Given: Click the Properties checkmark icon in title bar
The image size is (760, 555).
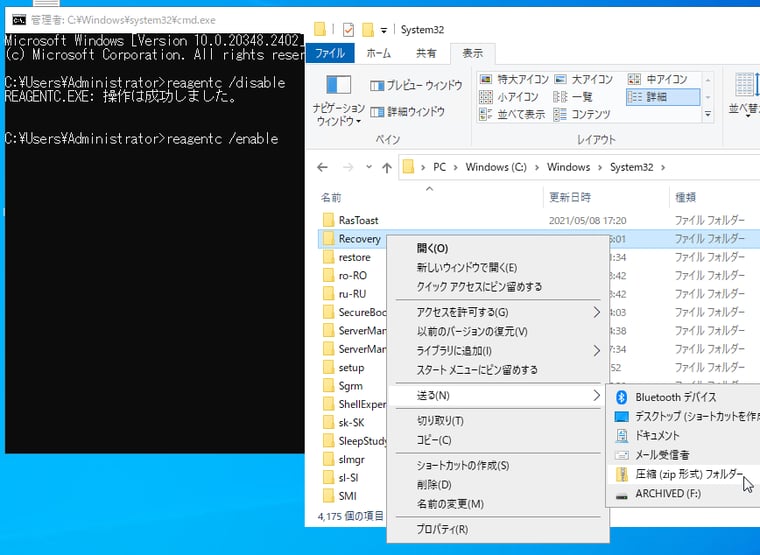Looking at the screenshot, I should point(348,30).
